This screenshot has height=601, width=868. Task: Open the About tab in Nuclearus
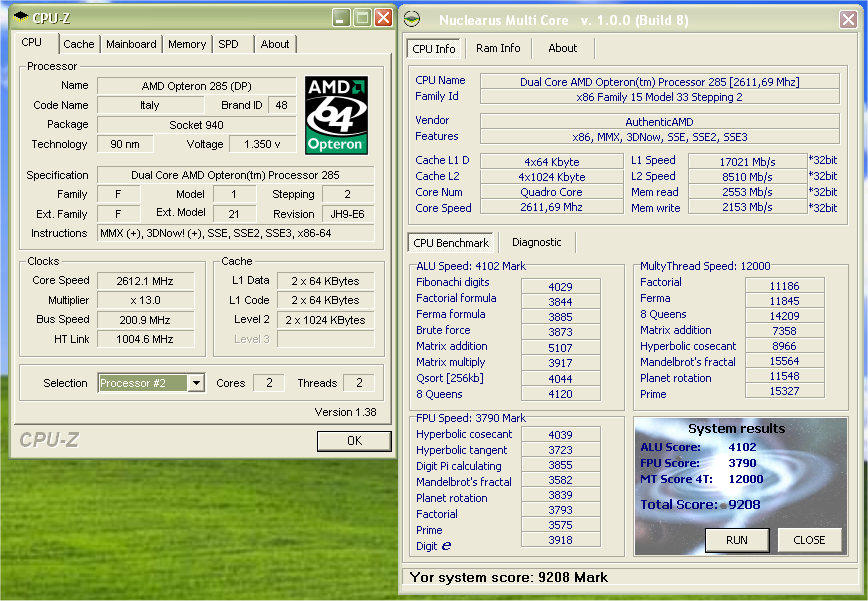click(x=562, y=48)
